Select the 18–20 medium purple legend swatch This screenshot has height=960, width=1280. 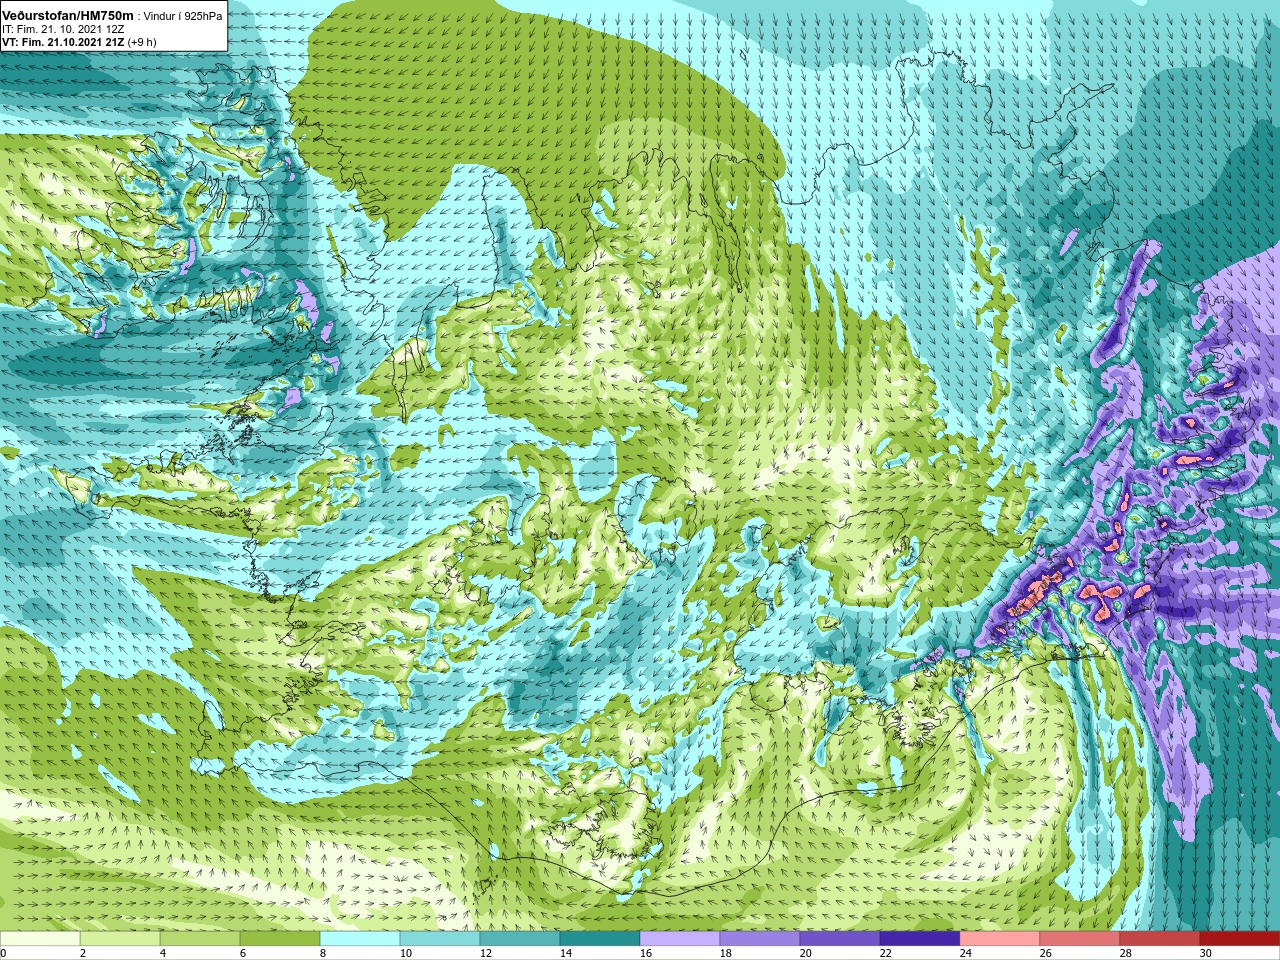point(760,939)
